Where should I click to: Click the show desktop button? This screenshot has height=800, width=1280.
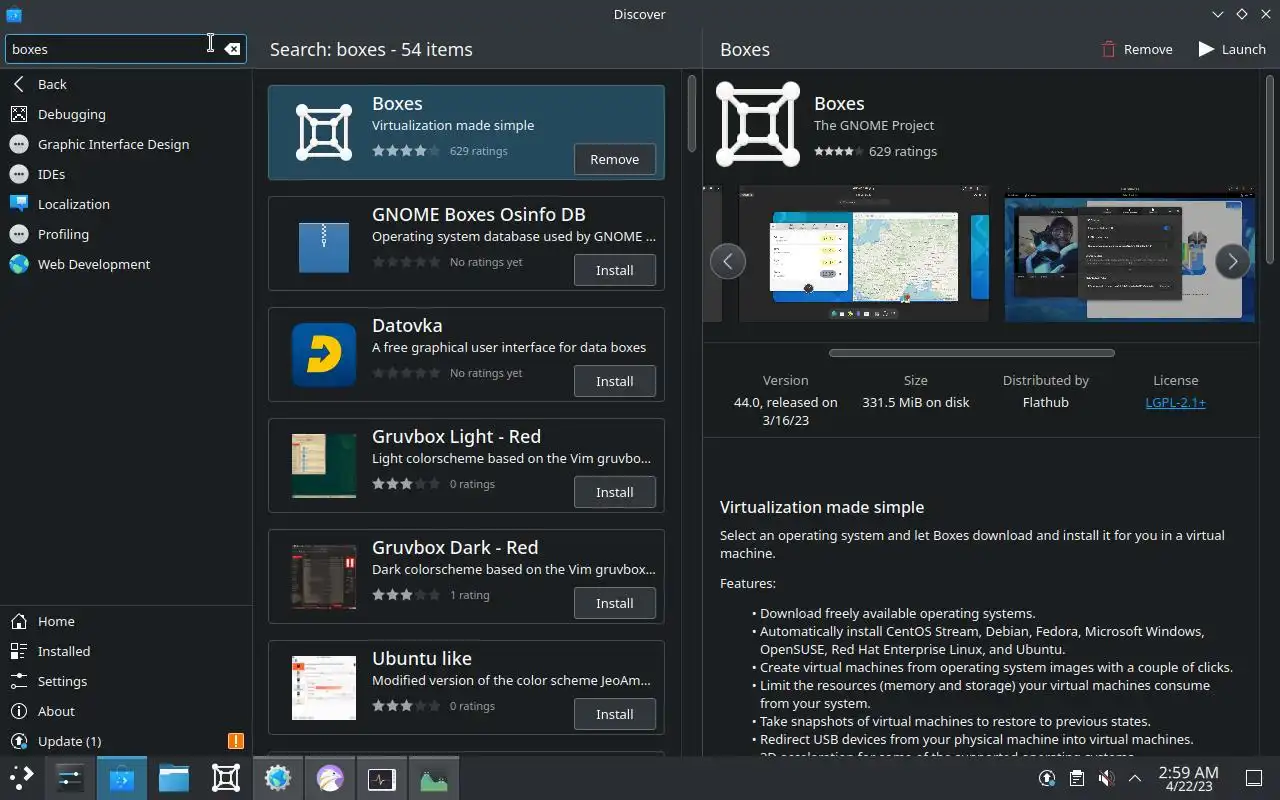click(1254, 778)
